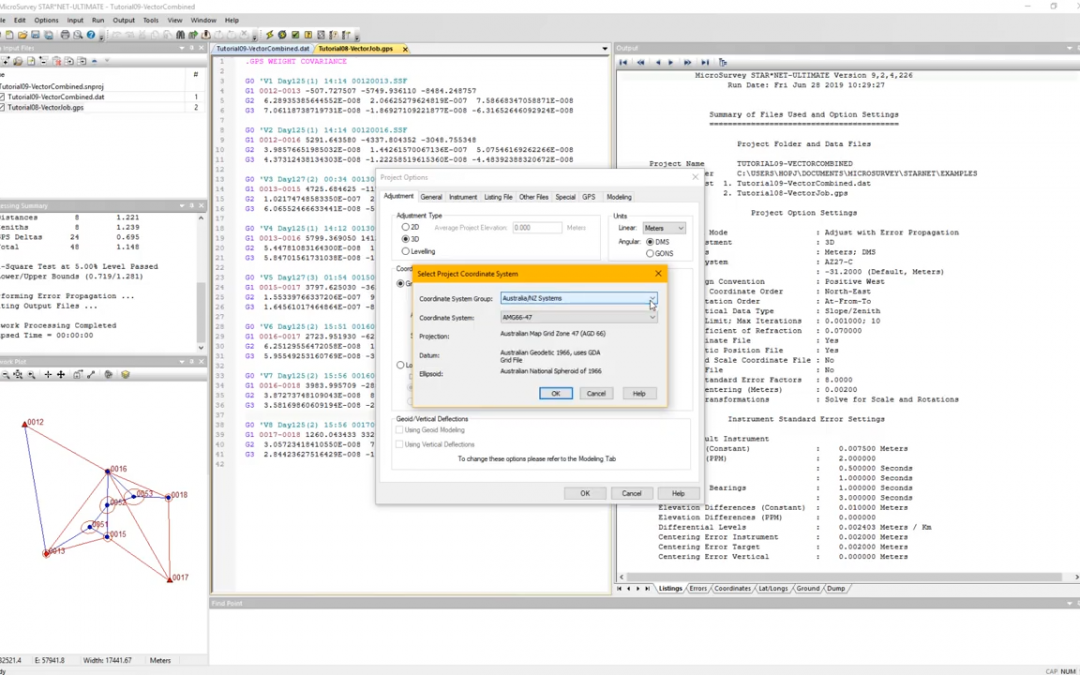Click the binoculars Find icon in toolbar
The image size is (1080, 675).
click(181, 35)
